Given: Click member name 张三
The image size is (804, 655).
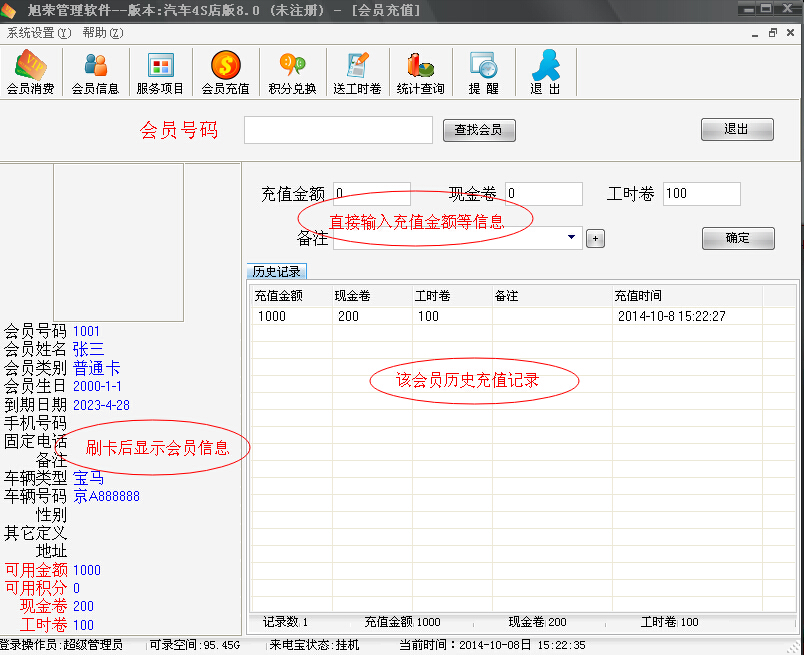Looking at the screenshot, I should click(88, 350).
